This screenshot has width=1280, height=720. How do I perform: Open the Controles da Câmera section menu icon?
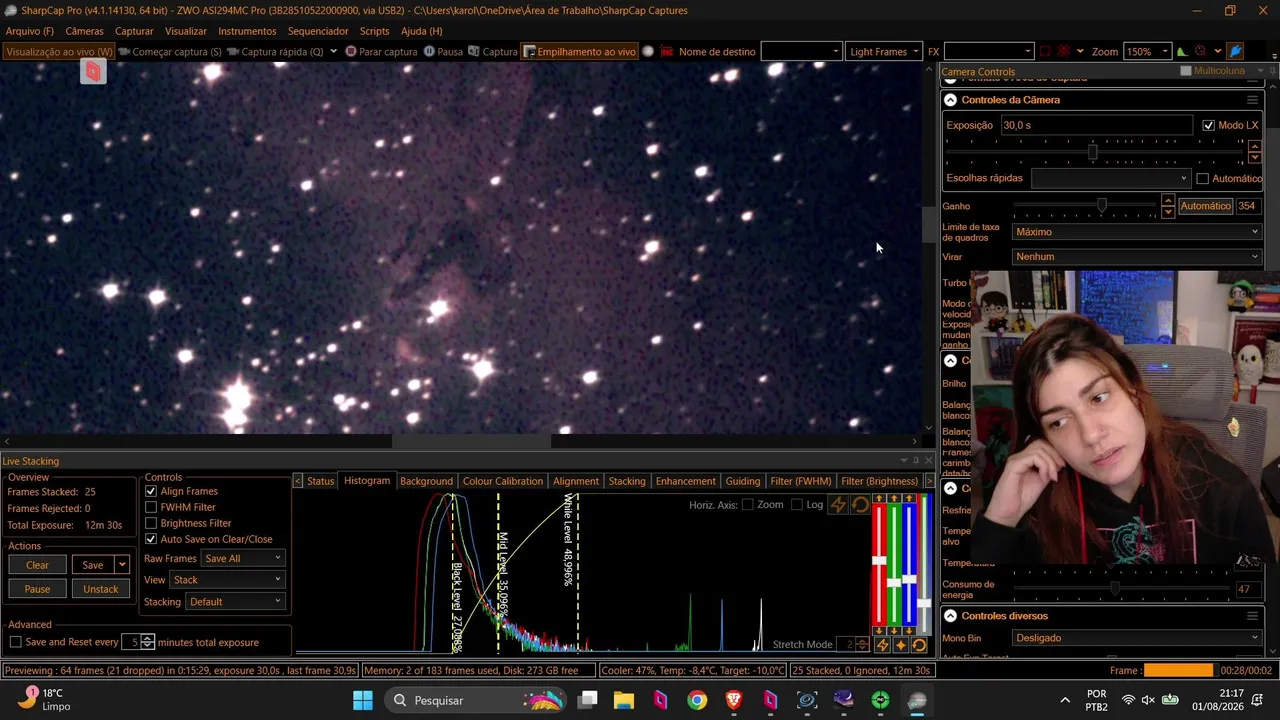coord(1252,100)
